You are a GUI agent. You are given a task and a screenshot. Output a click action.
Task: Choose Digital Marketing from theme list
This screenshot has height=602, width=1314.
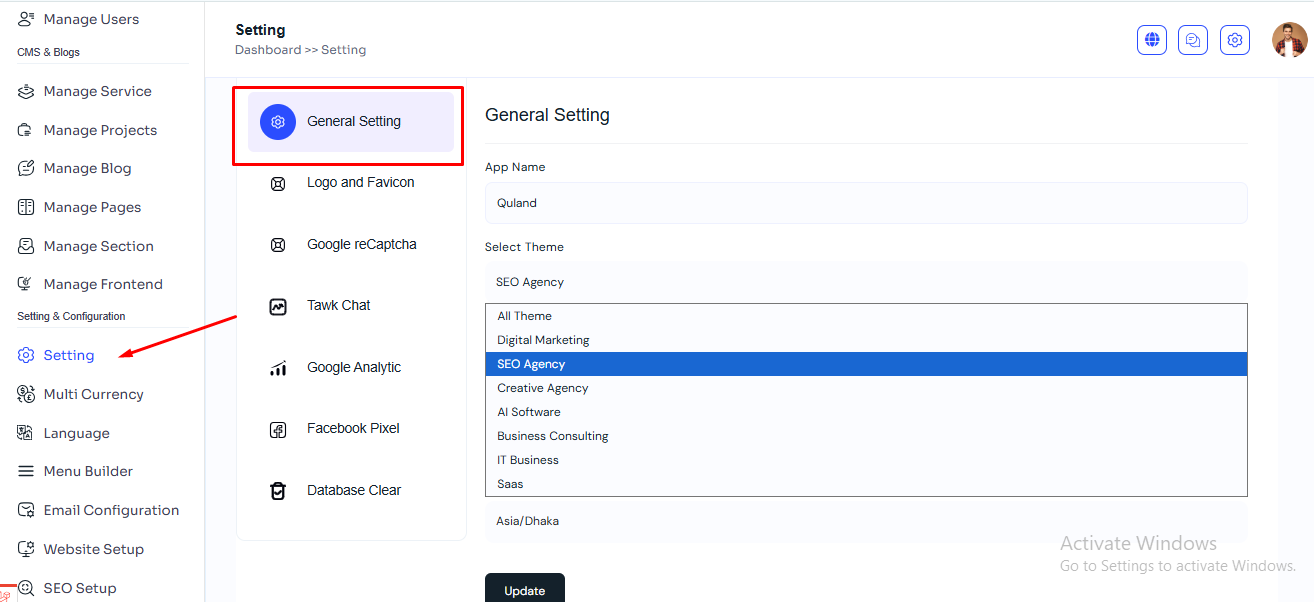click(543, 340)
